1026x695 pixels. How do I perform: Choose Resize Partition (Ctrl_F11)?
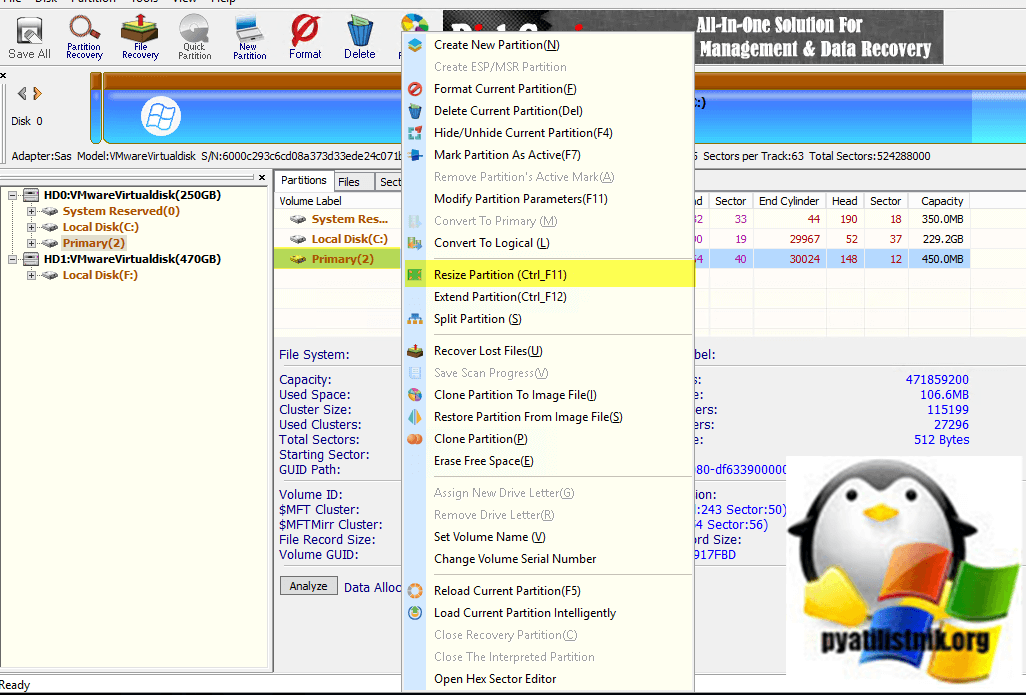click(x=548, y=275)
